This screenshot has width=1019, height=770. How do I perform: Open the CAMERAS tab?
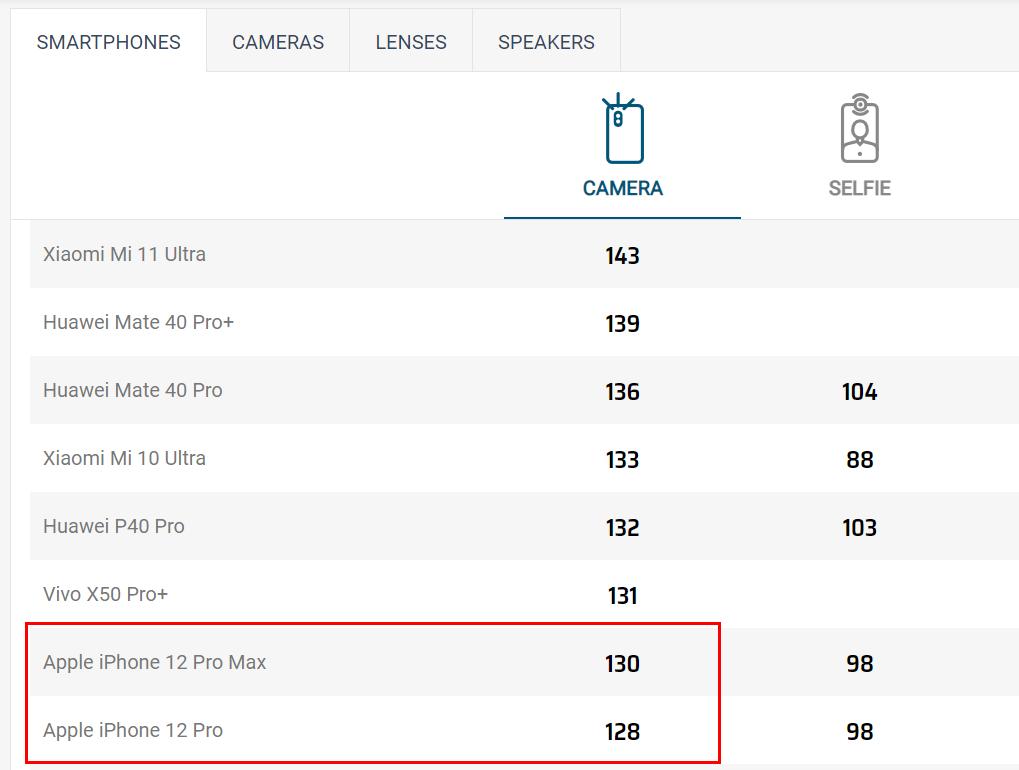click(278, 42)
